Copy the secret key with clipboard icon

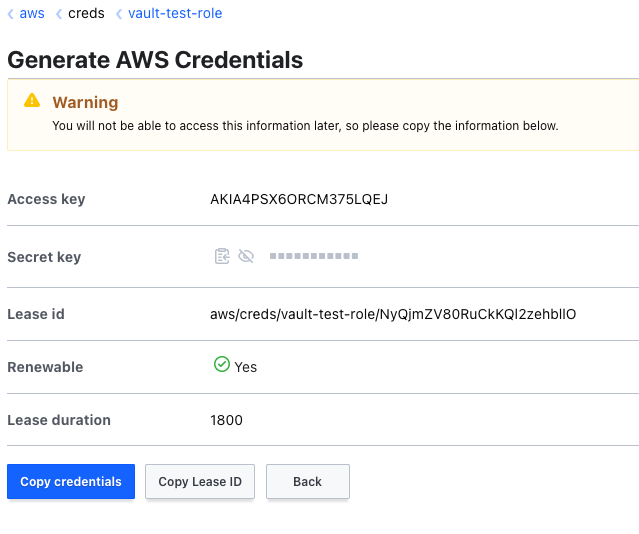(x=222, y=257)
